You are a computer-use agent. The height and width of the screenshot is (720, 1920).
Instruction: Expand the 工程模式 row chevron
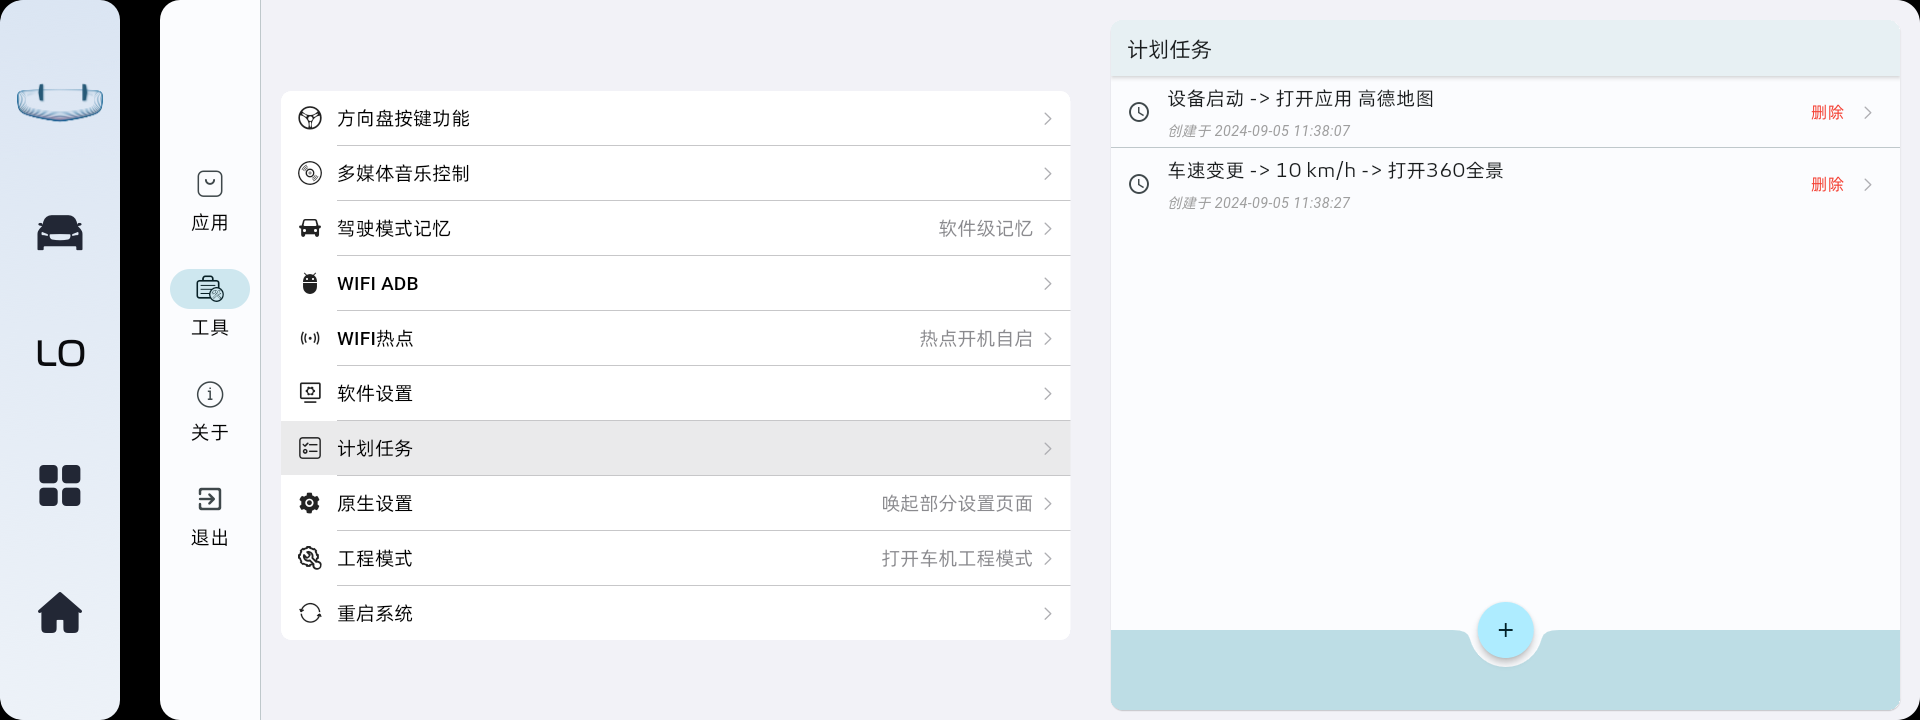pyautogui.click(x=1047, y=559)
